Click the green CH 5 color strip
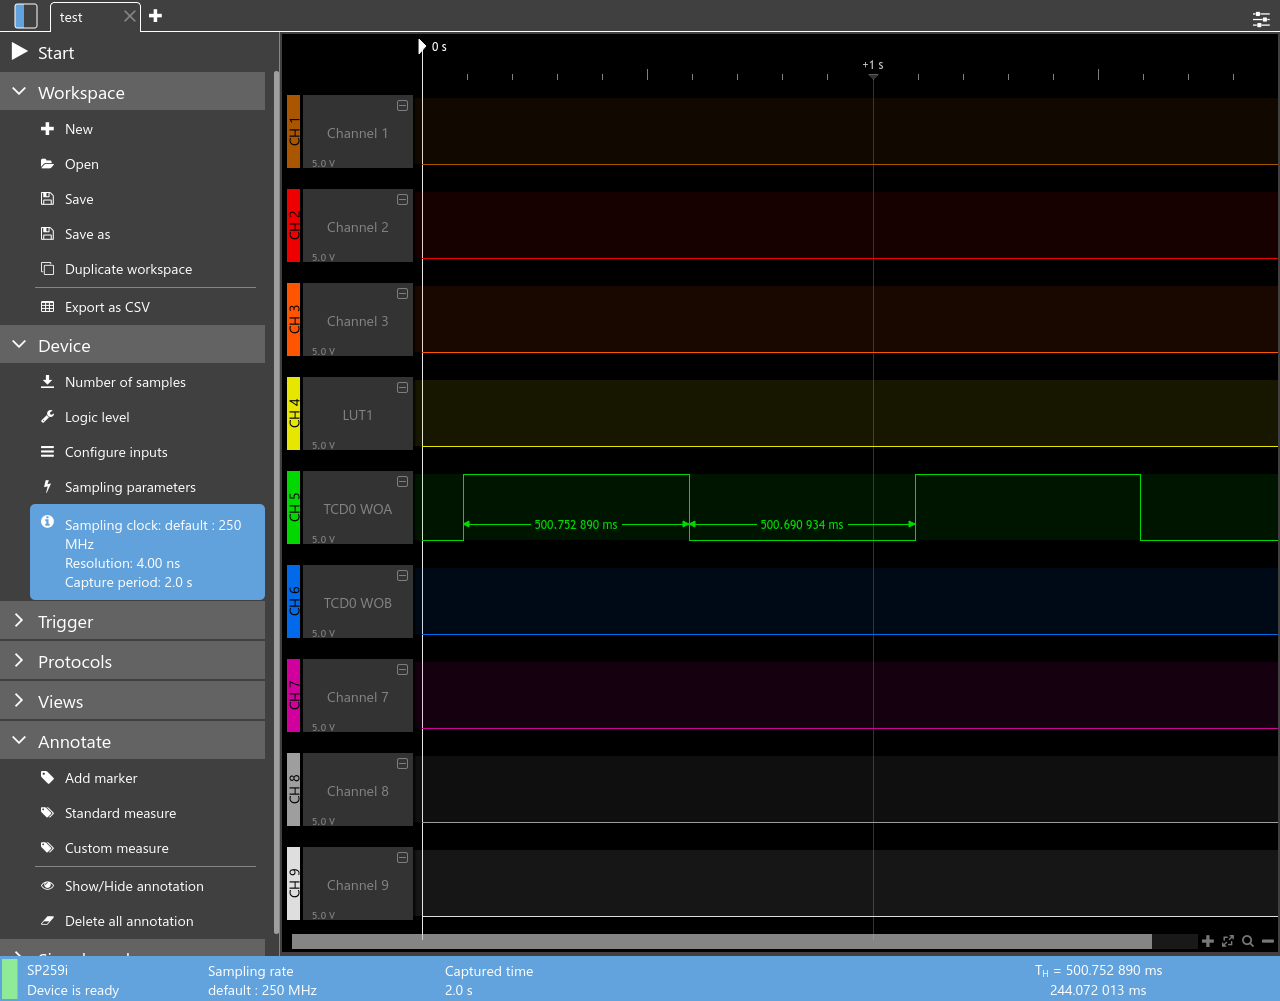The height and width of the screenshot is (1001, 1280). (x=294, y=508)
